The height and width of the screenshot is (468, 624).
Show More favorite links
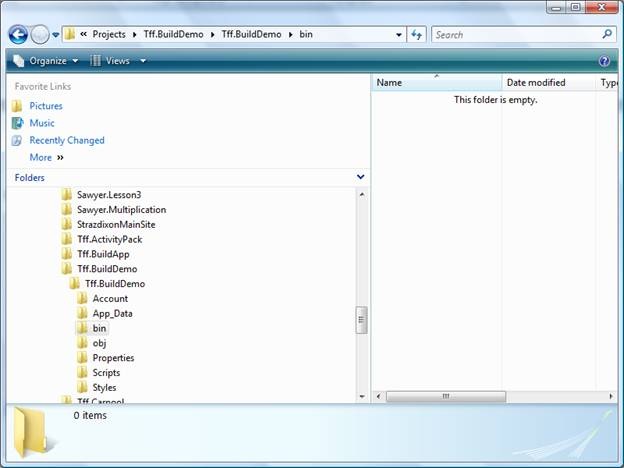click(x=45, y=157)
